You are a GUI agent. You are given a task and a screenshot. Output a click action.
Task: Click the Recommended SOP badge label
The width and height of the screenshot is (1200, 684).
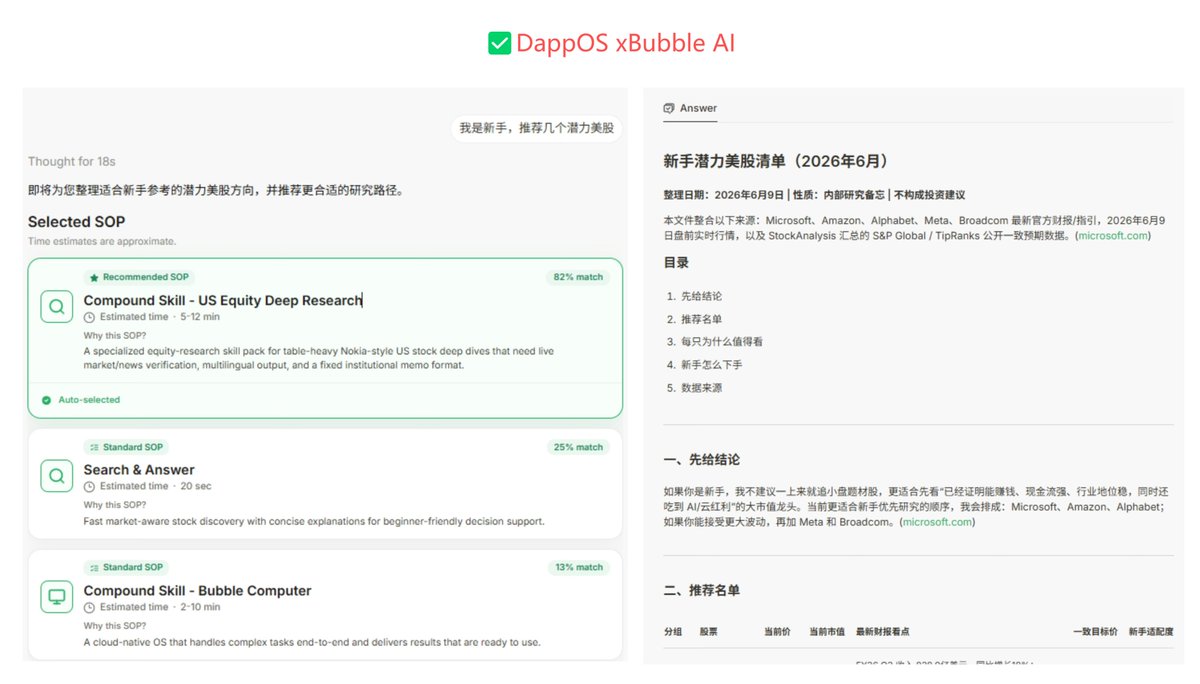[146, 277]
